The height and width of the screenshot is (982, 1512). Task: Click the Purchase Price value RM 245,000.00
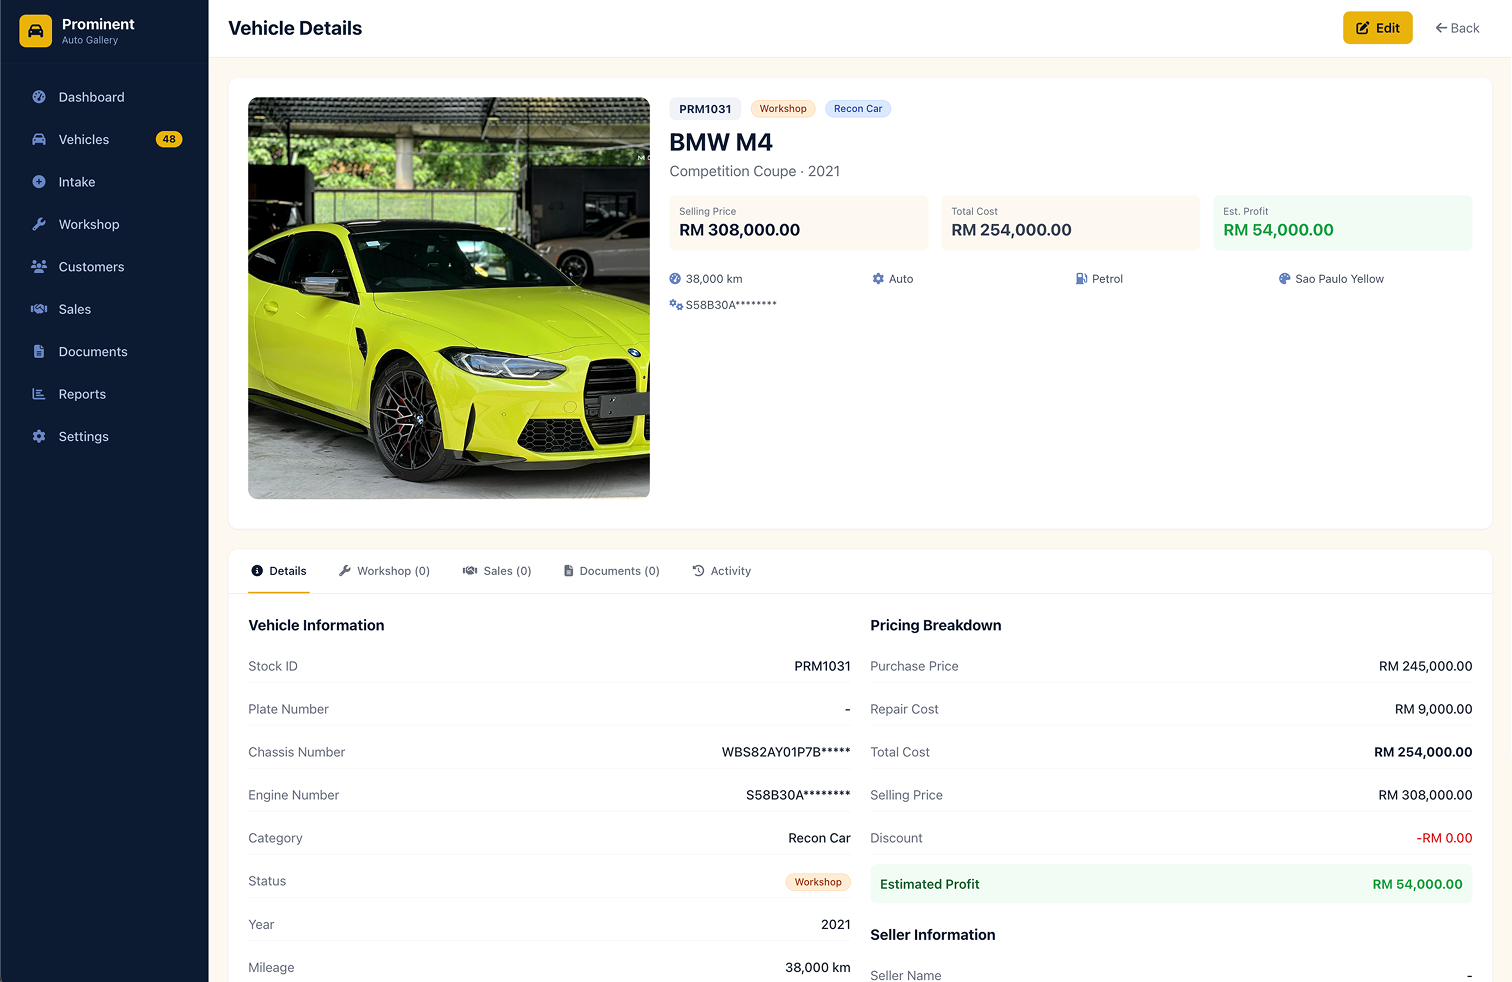[x=1425, y=666]
